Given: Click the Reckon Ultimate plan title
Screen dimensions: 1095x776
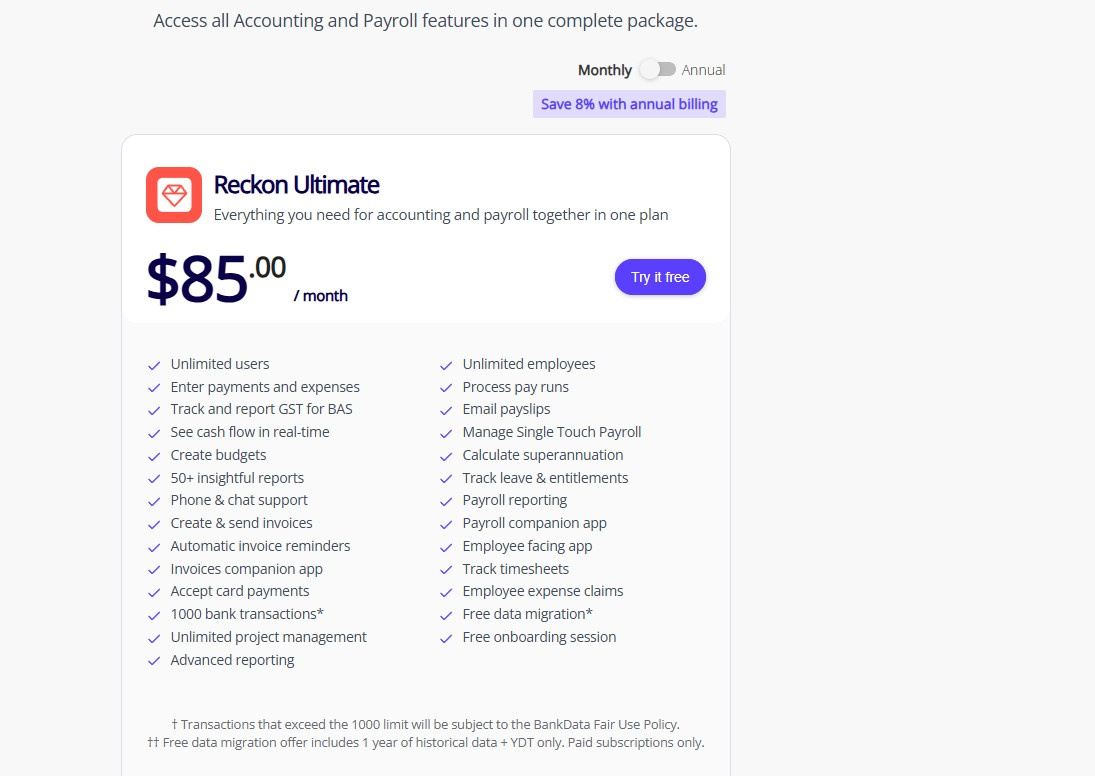Looking at the screenshot, I should pyautogui.click(x=297, y=185).
